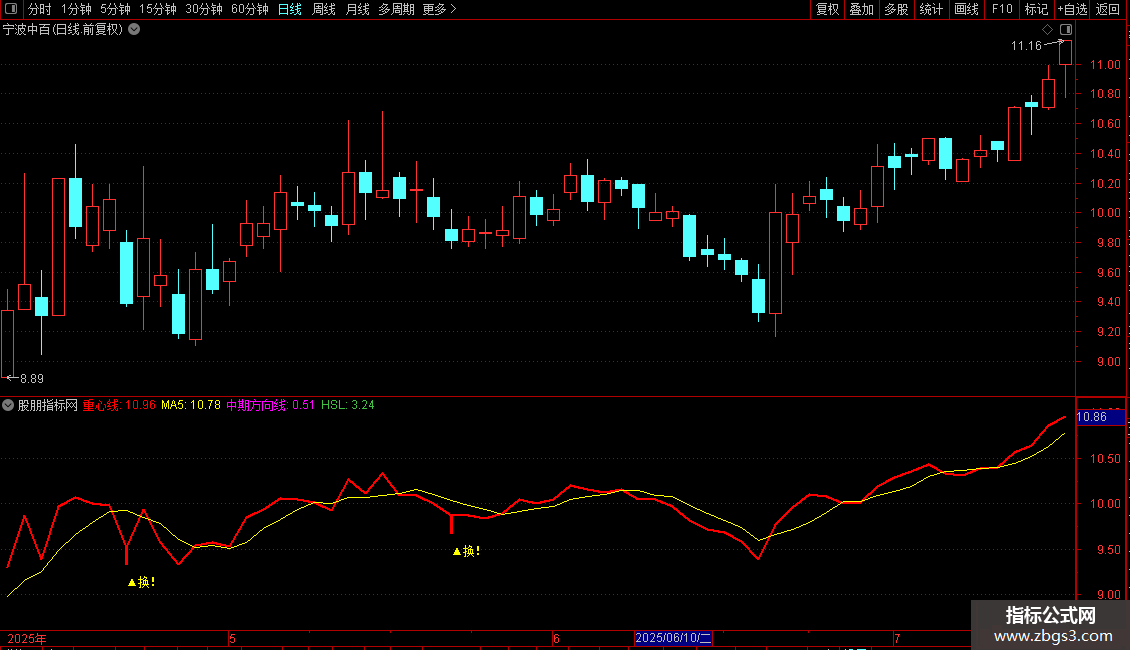Click the month 6 label on time axis

[556, 638]
